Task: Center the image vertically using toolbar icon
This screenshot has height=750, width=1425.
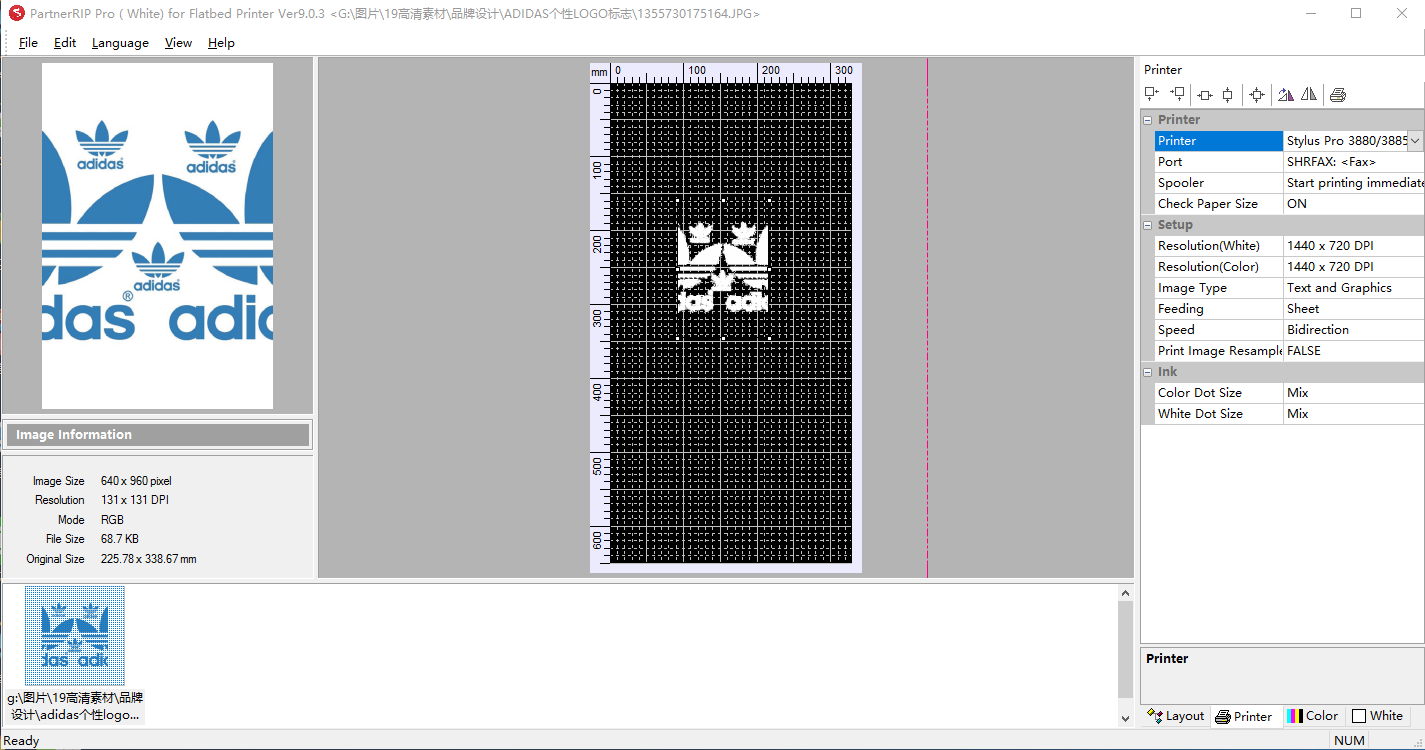Action: (x=1228, y=95)
